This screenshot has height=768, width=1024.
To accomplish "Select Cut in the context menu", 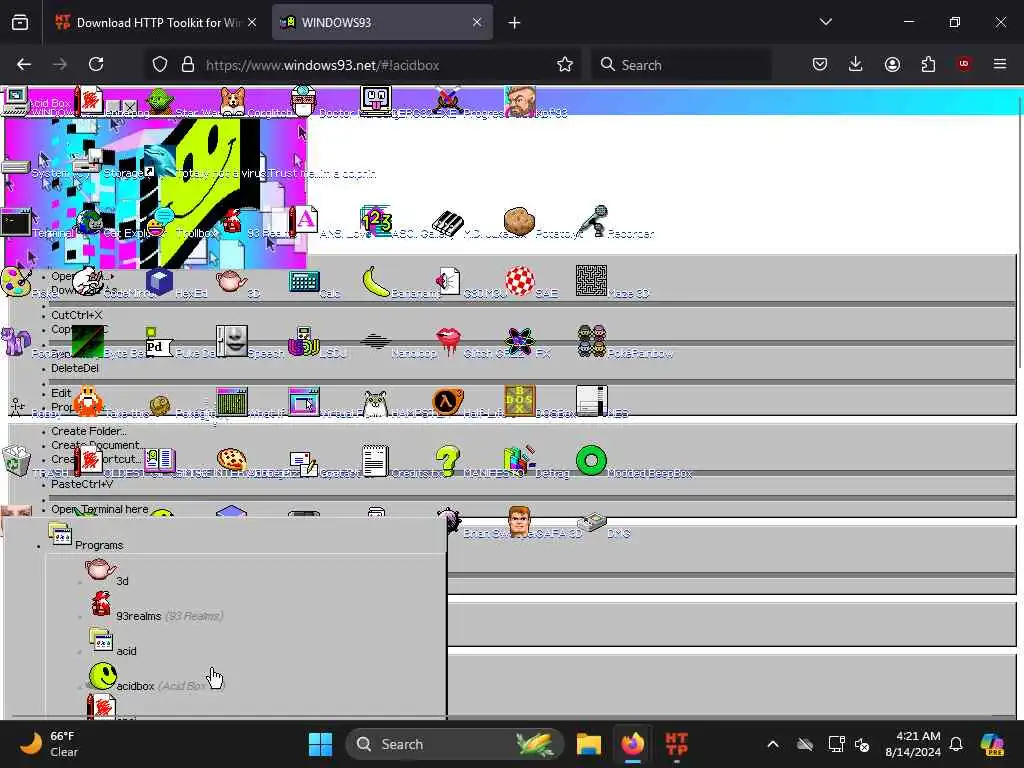I will [76, 315].
